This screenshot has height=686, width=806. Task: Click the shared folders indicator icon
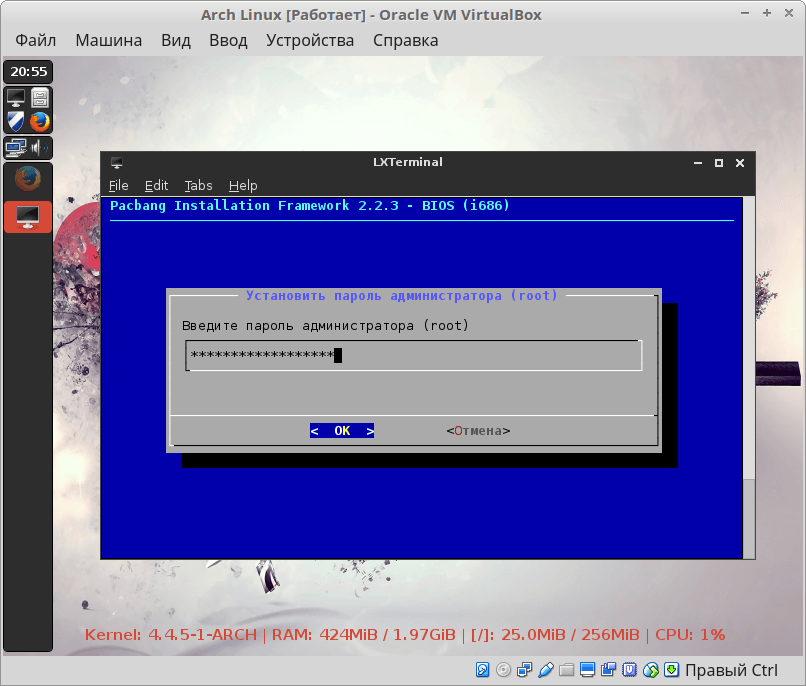click(x=566, y=669)
